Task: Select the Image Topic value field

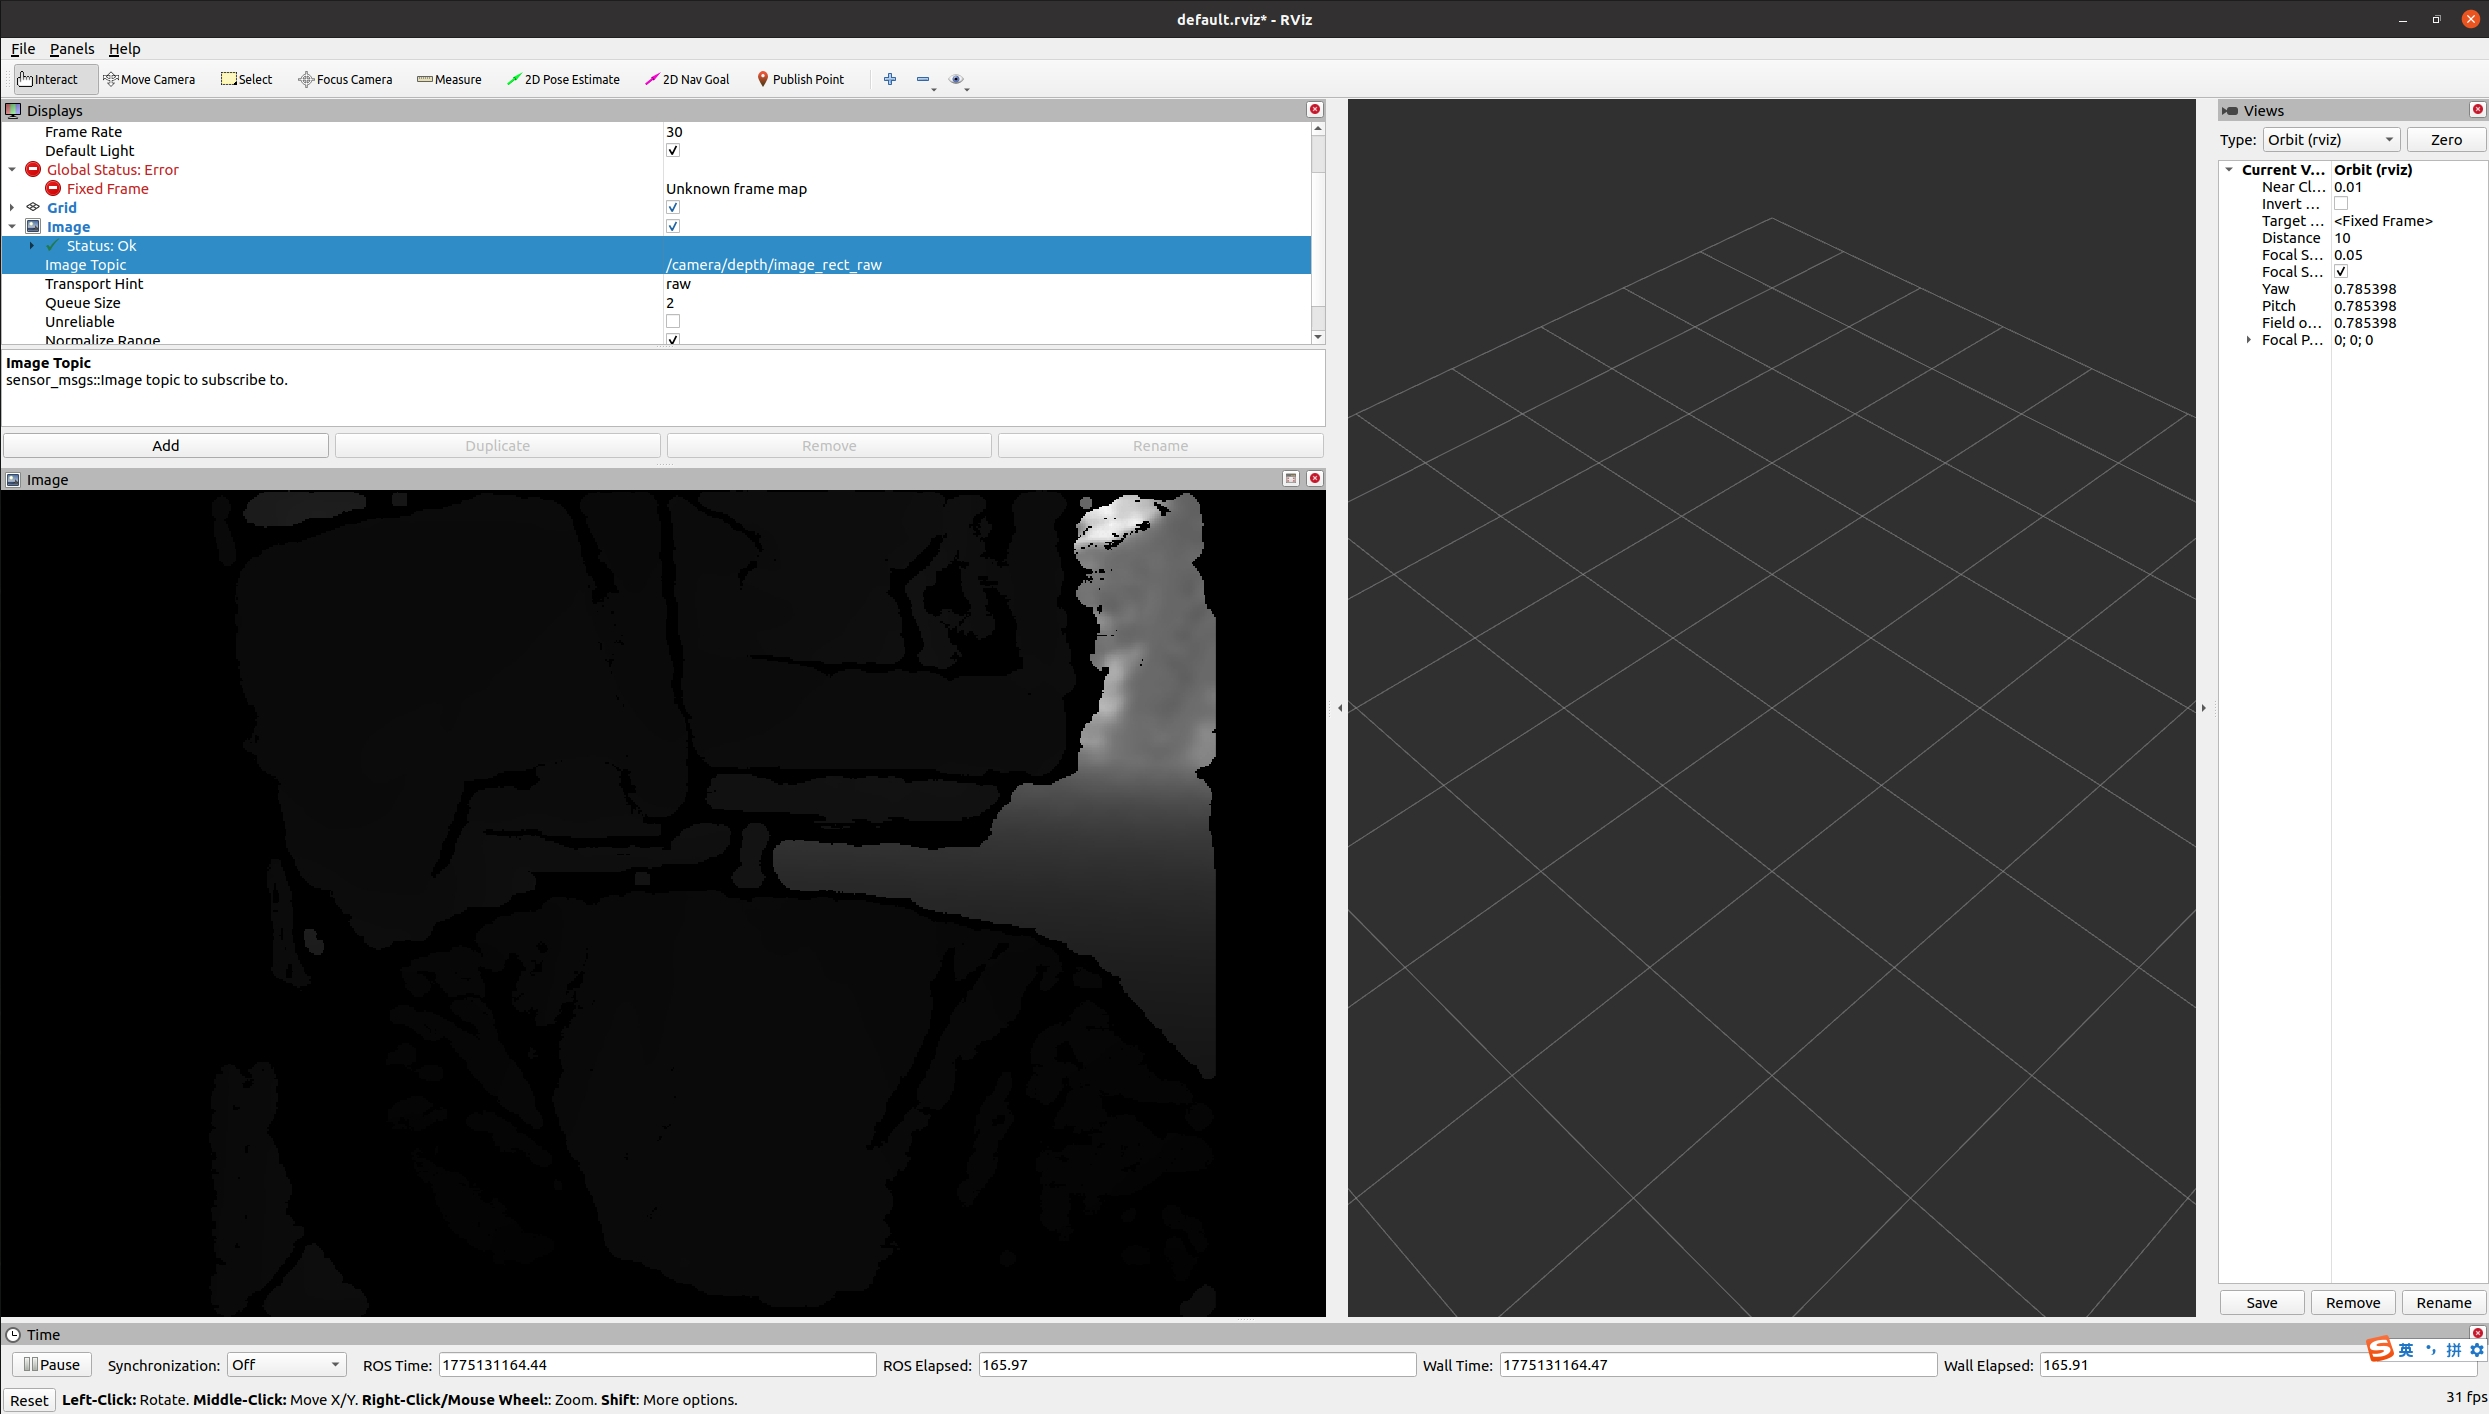Action: tap(986, 264)
